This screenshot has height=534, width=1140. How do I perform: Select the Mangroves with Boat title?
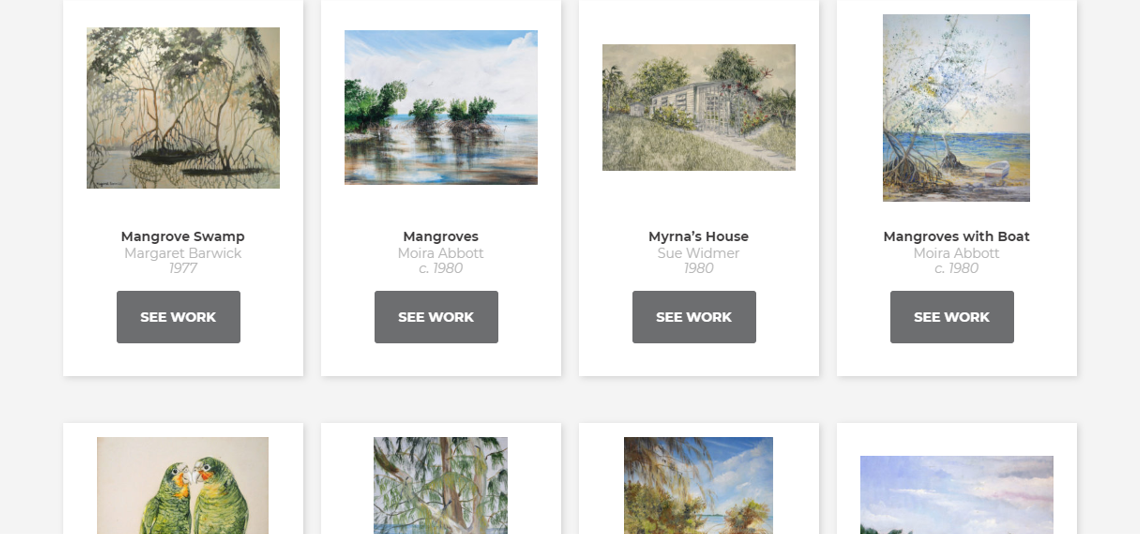(x=956, y=236)
